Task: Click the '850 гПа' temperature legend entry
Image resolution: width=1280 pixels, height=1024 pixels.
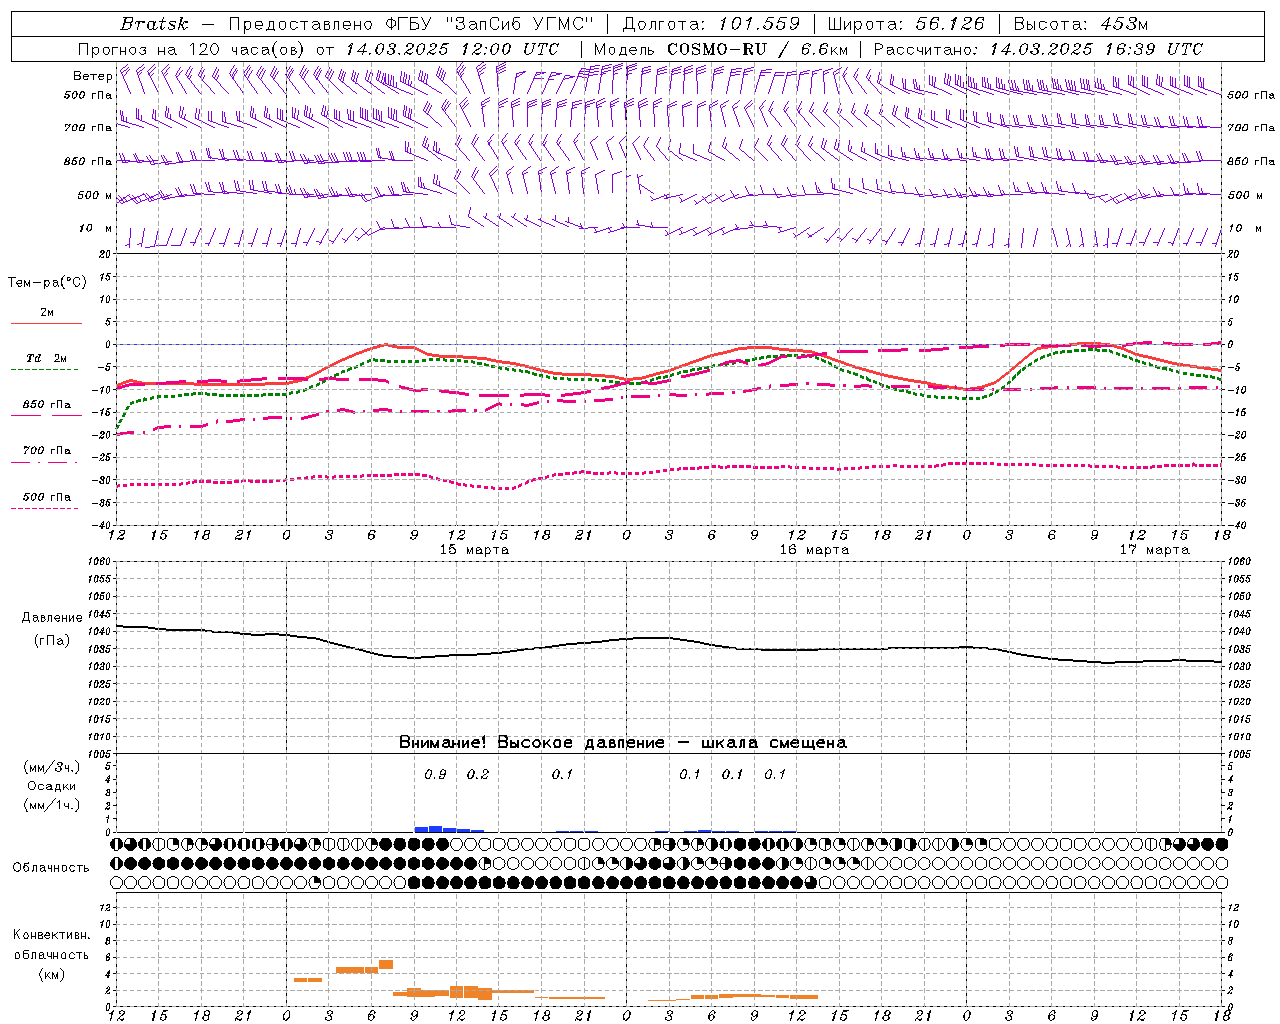Action: (x=47, y=405)
